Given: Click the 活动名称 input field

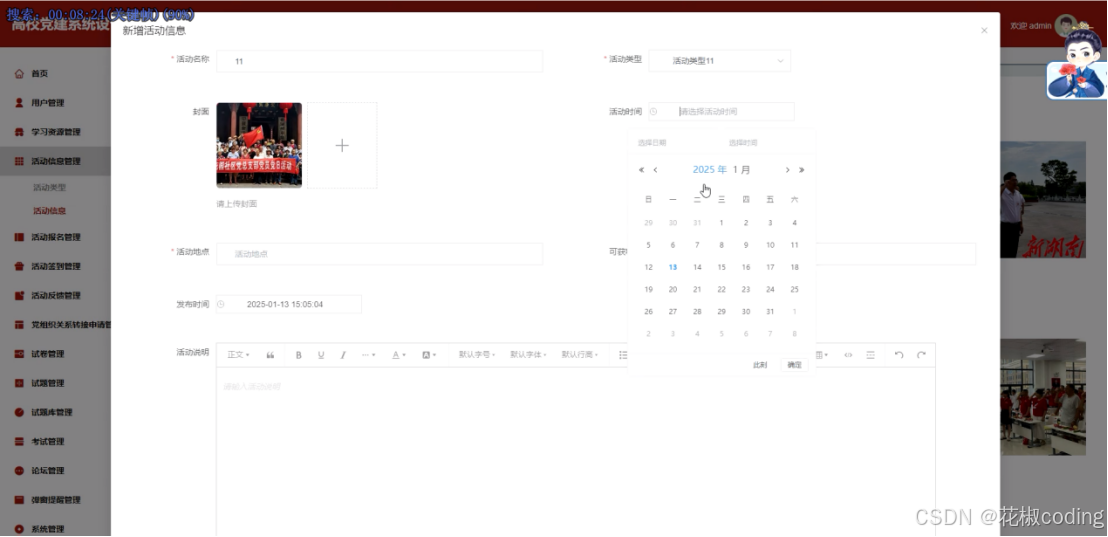Looking at the screenshot, I should (x=379, y=61).
